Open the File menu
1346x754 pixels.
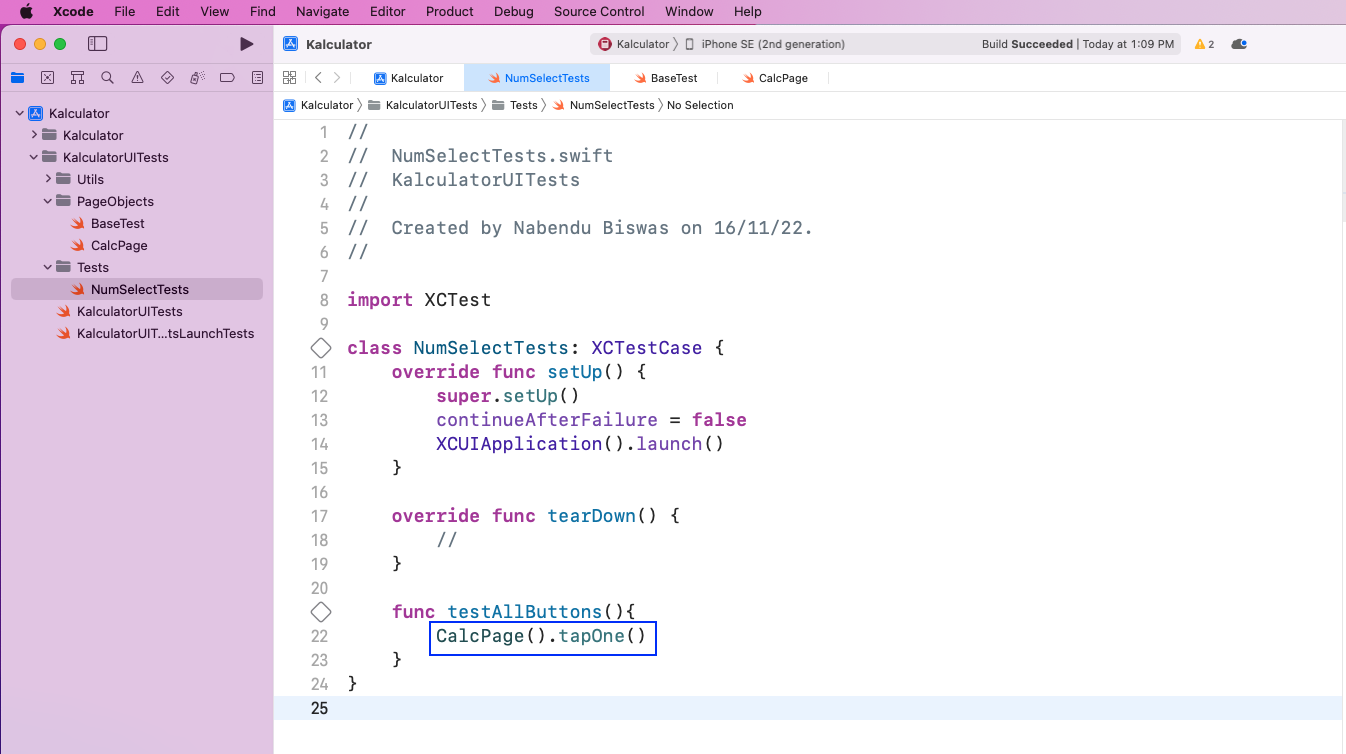125,12
